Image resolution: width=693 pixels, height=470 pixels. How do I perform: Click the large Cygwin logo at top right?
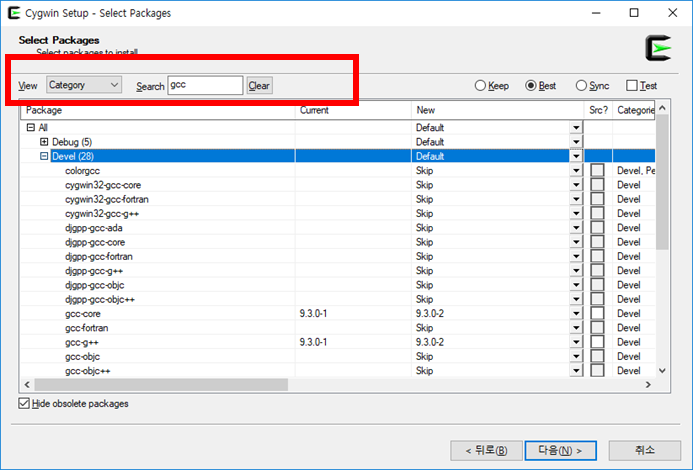tap(658, 48)
